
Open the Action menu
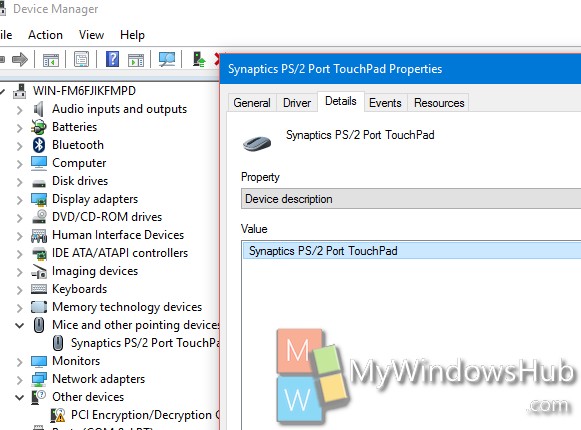(x=45, y=35)
